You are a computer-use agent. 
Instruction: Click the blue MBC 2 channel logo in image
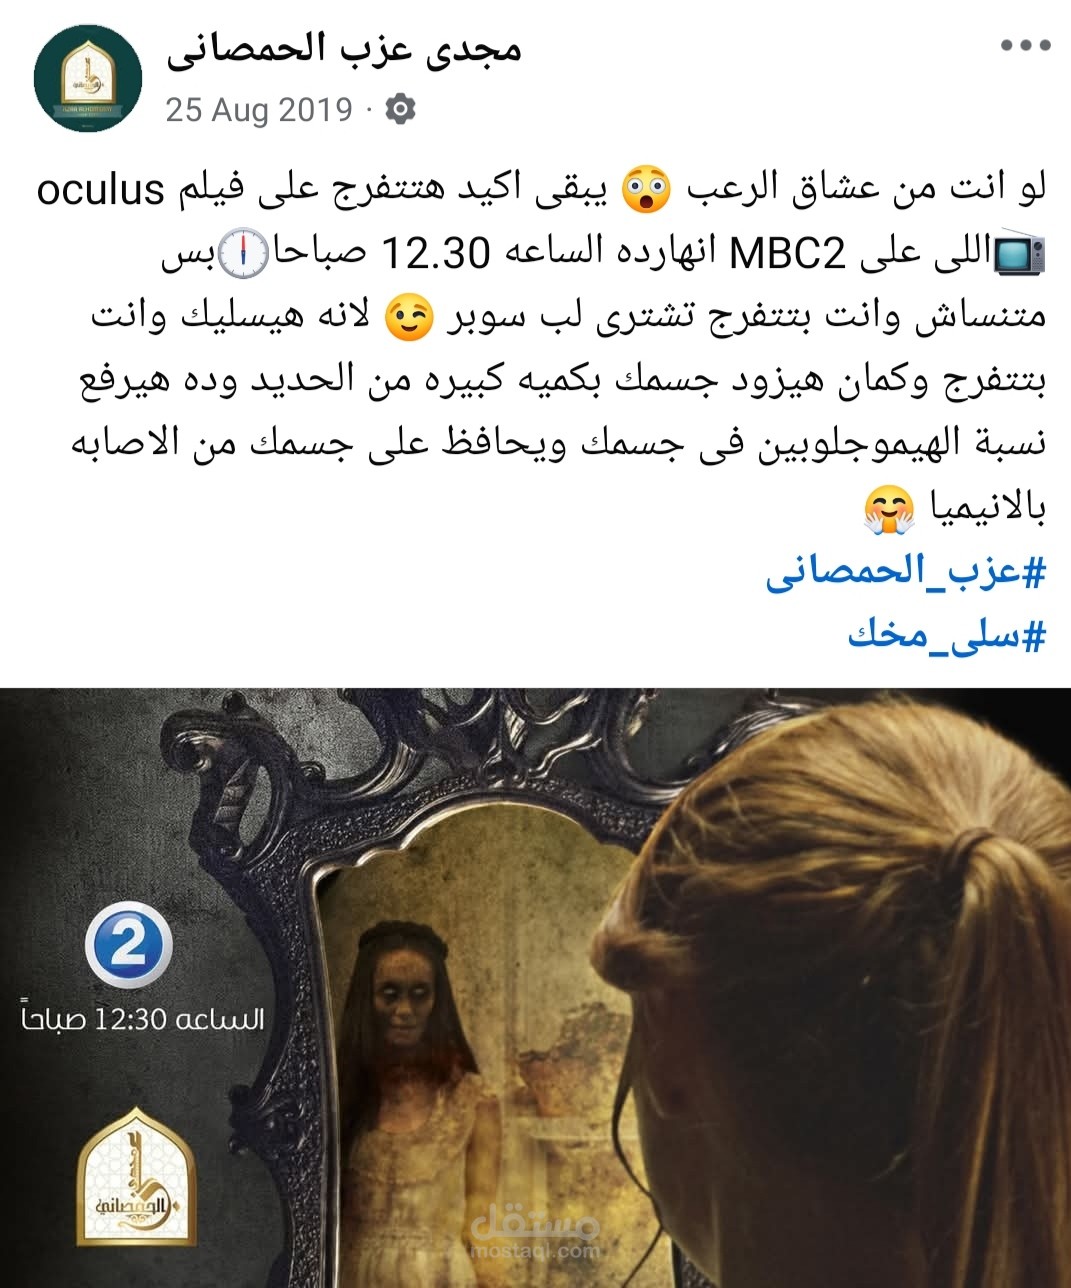(x=128, y=945)
